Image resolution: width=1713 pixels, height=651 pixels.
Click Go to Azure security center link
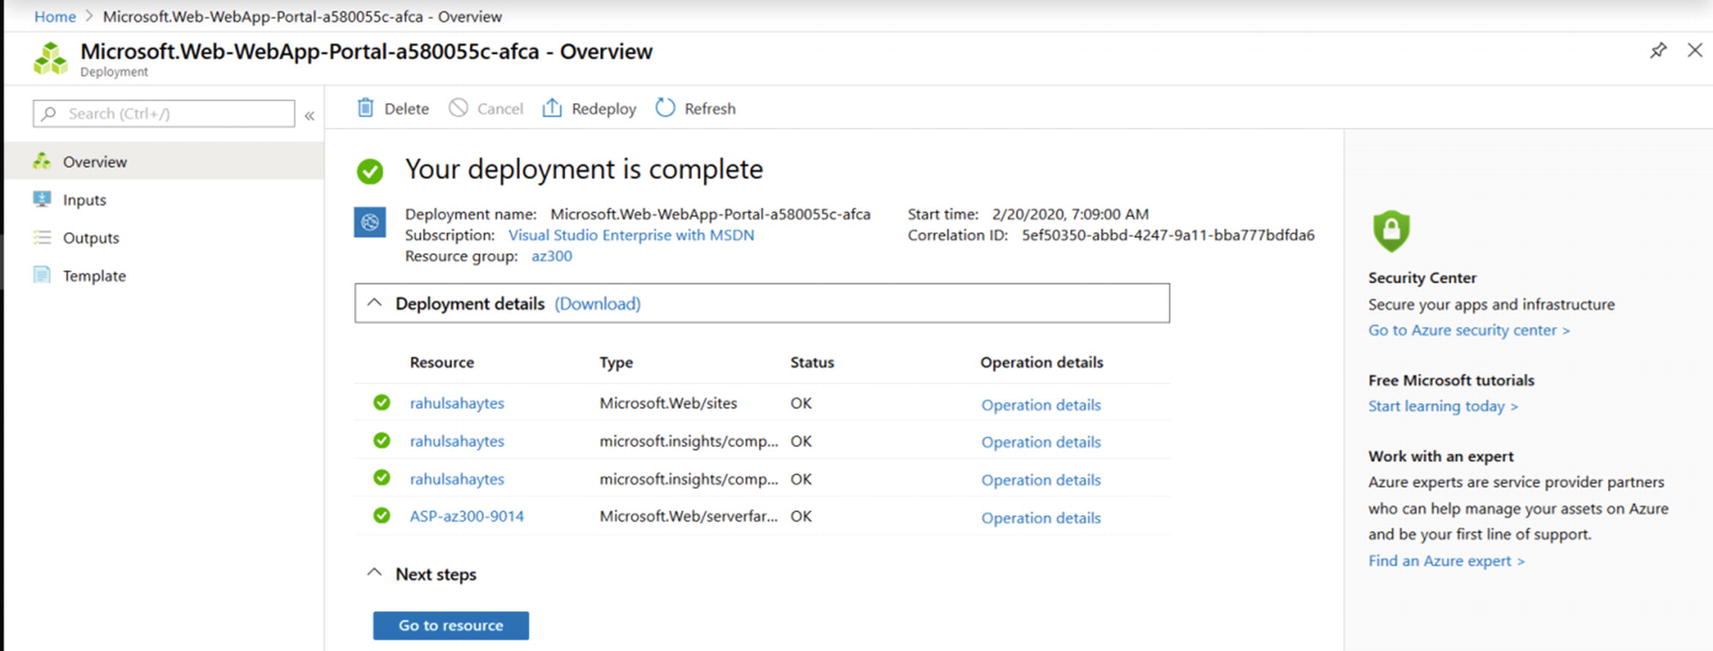[1469, 330]
